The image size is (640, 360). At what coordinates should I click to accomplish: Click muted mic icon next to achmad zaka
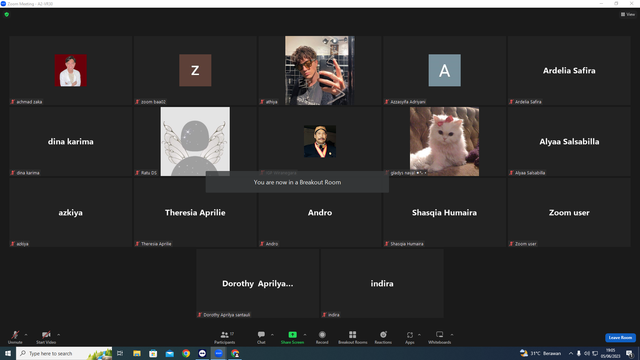13,102
